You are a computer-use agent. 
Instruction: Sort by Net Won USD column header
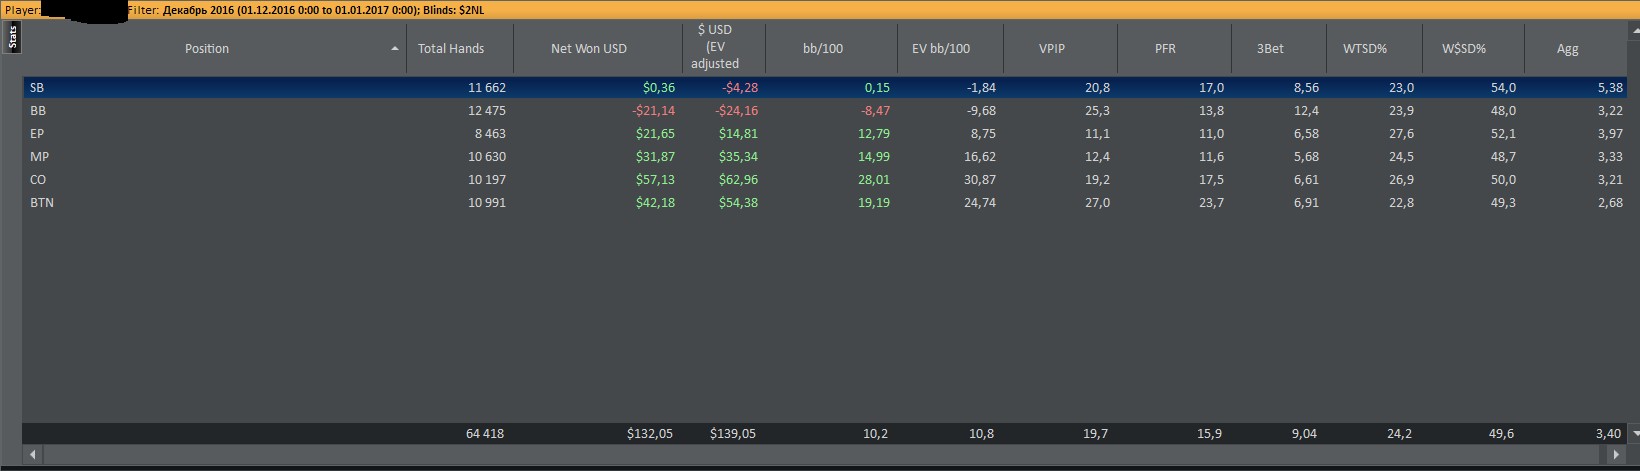(x=588, y=49)
